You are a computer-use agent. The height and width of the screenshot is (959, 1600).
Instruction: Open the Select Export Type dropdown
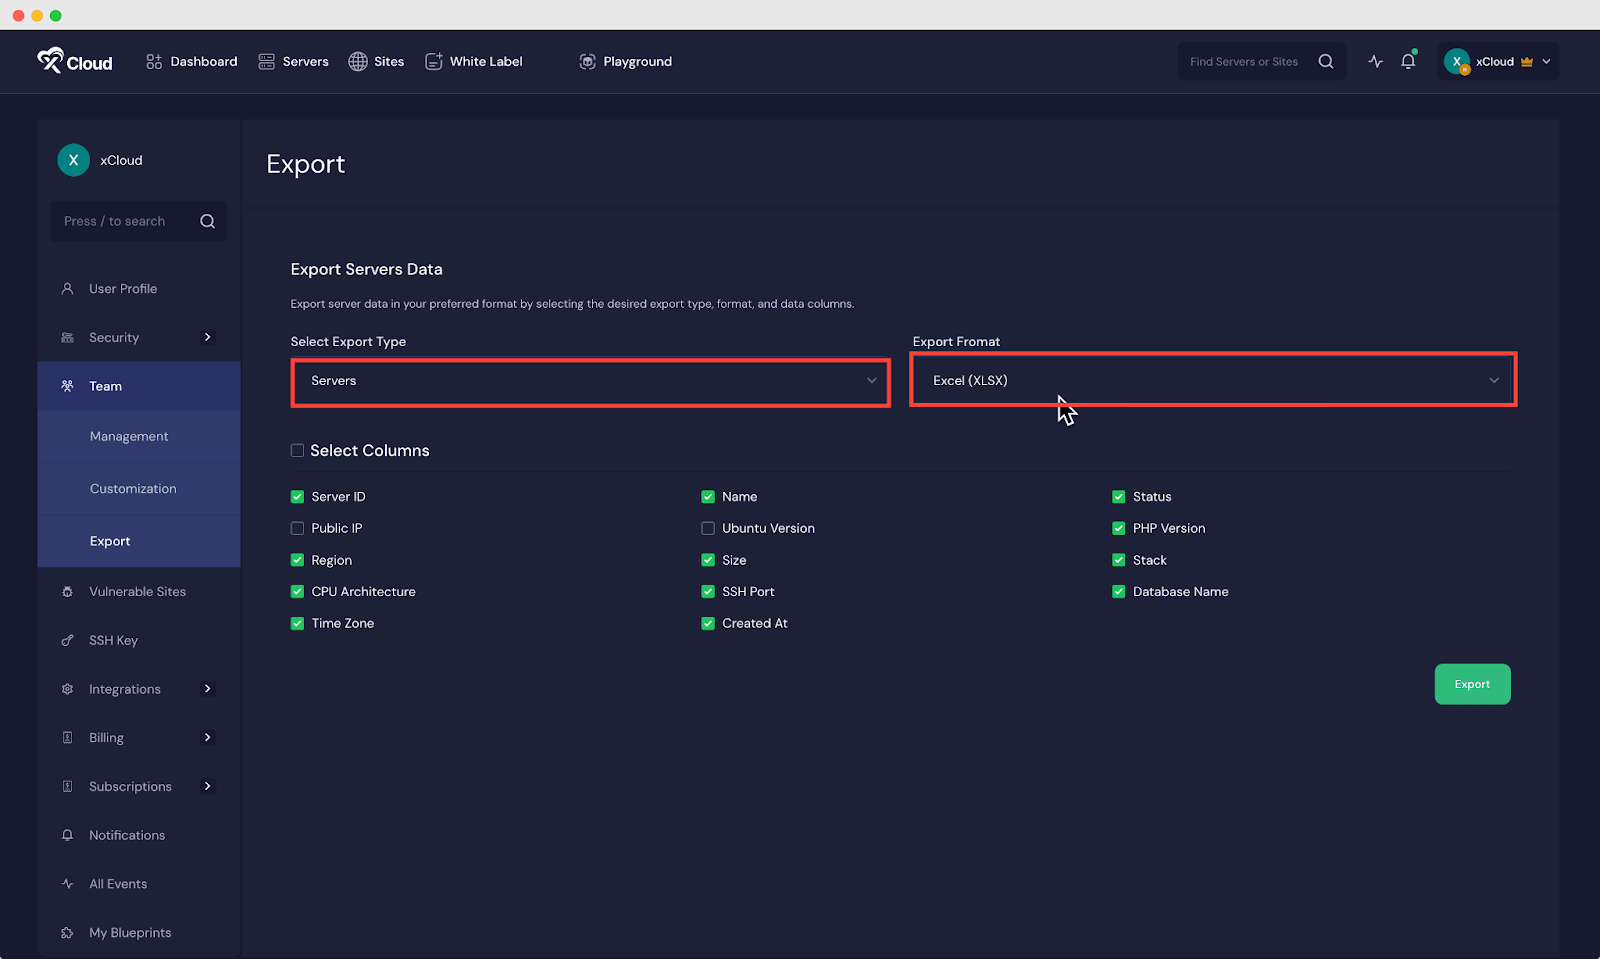pyautogui.click(x=590, y=381)
